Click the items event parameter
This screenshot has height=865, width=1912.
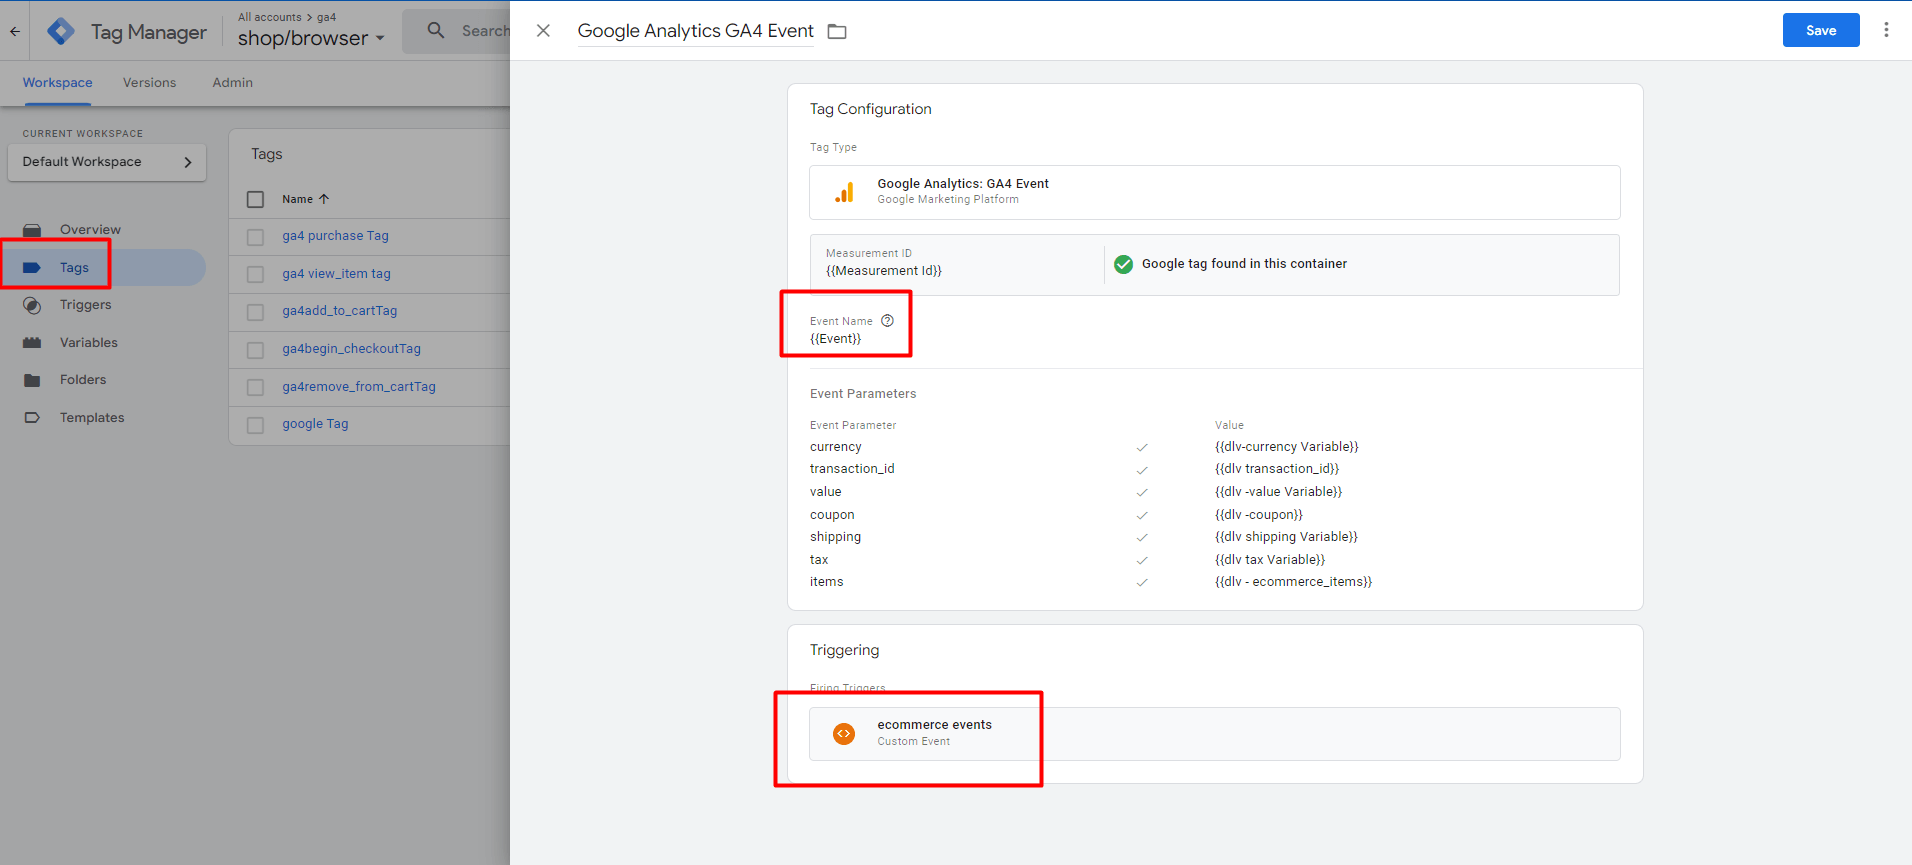pos(826,582)
